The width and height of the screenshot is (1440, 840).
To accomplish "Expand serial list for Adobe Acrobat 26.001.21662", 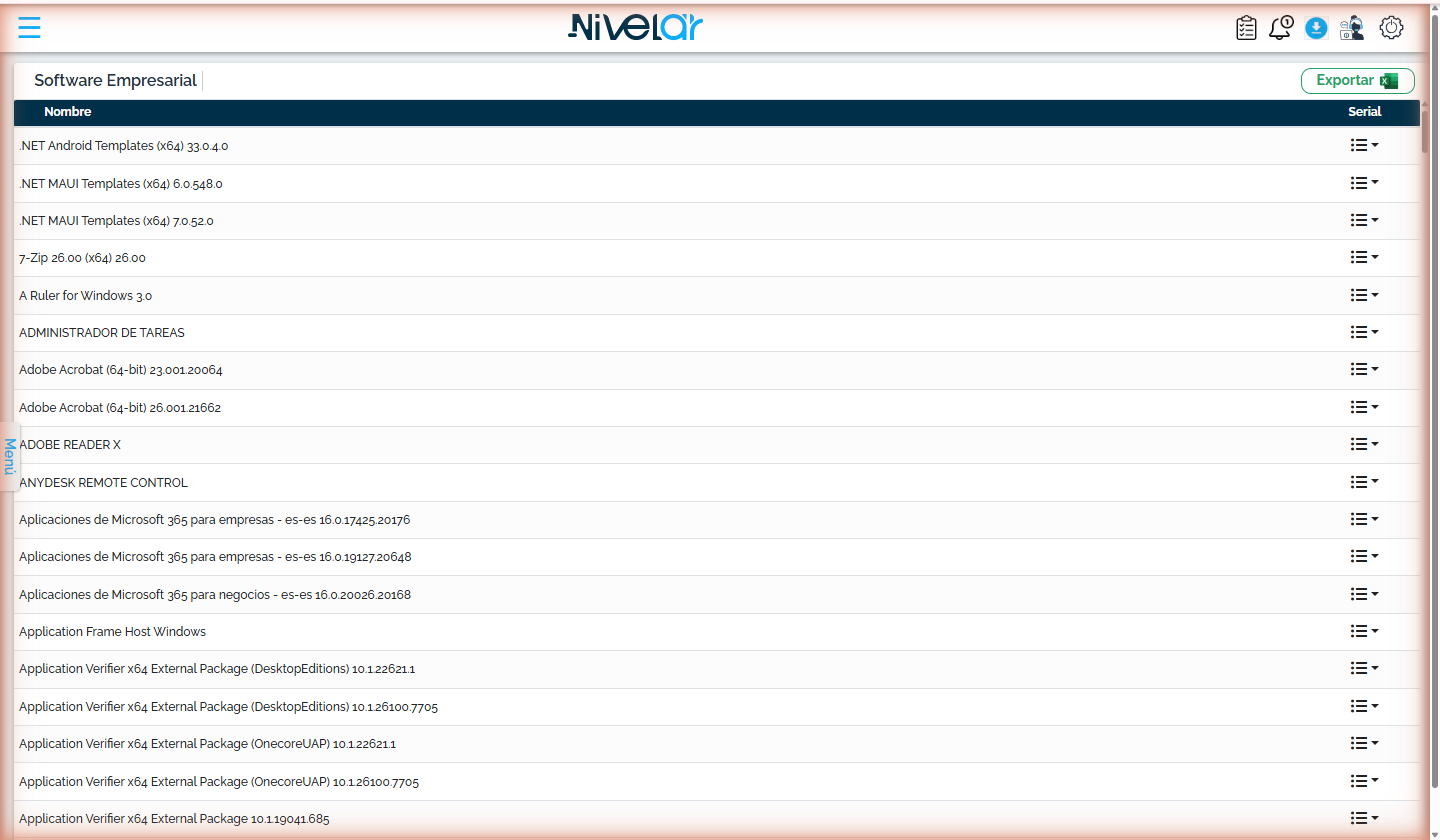I will pos(1364,407).
